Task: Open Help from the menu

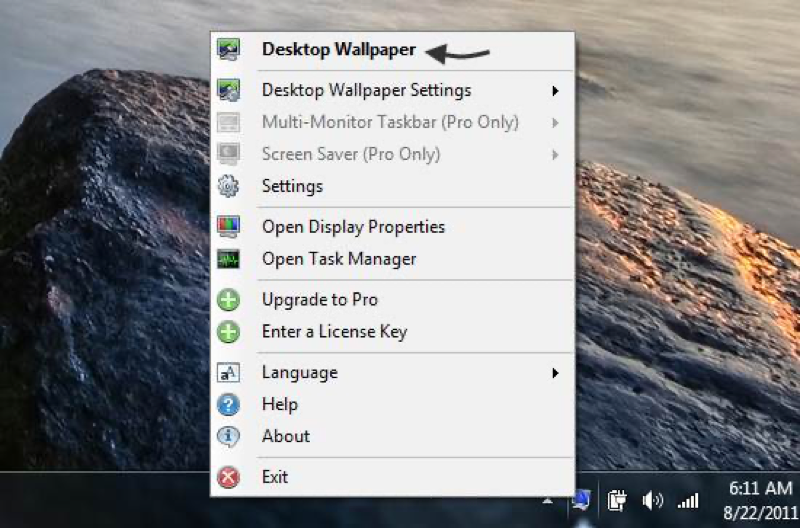Action: pos(392,405)
